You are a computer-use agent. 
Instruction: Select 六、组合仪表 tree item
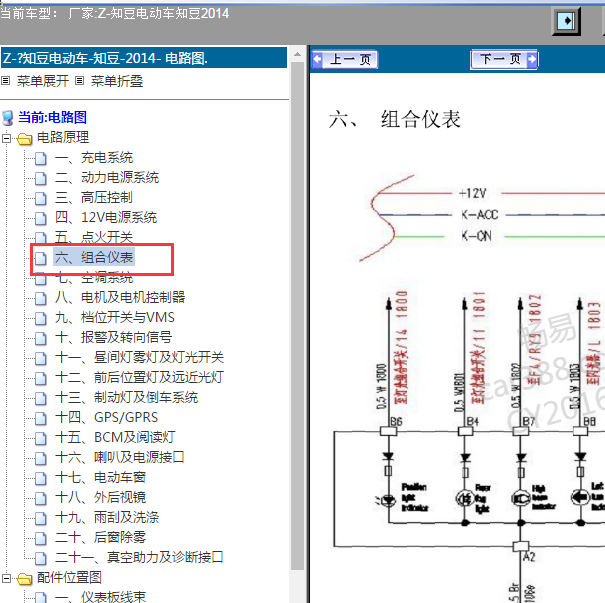click(x=94, y=257)
